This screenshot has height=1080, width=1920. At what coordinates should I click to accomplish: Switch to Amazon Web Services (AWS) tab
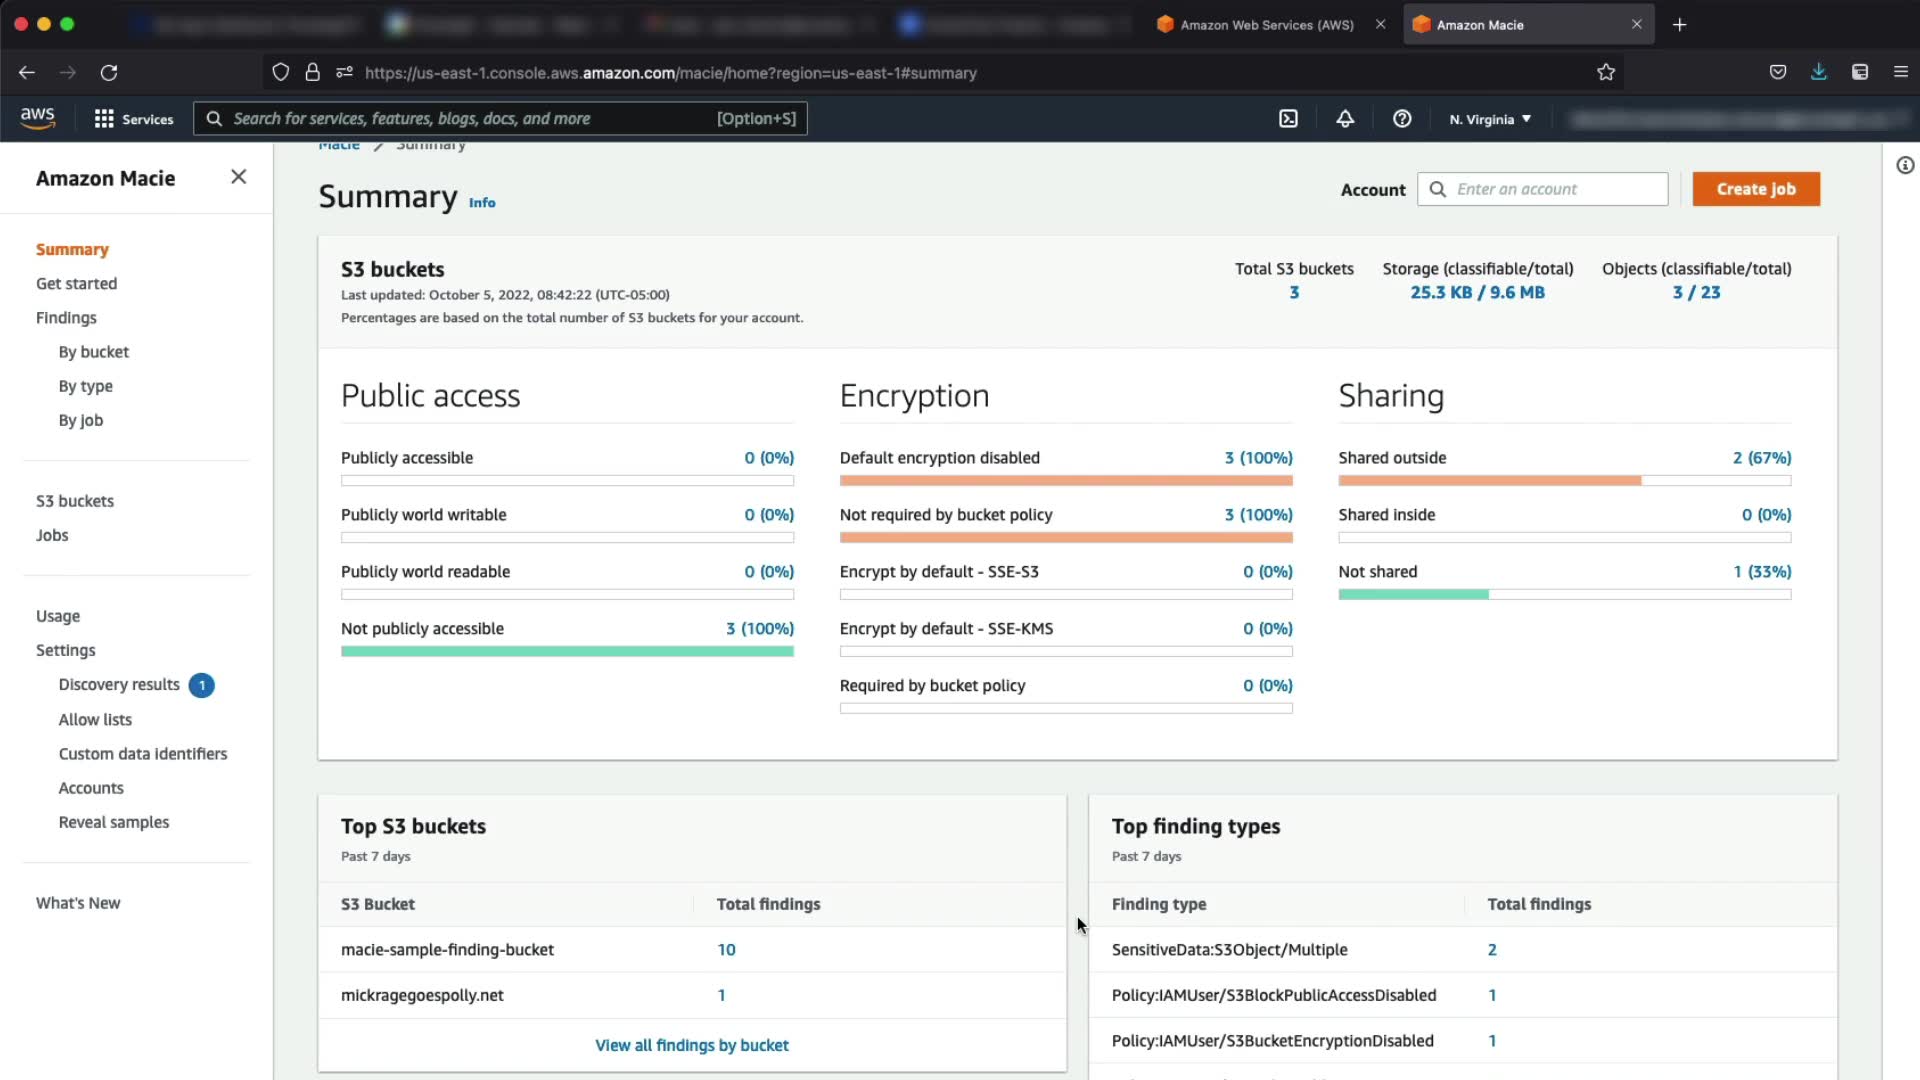1266,25
